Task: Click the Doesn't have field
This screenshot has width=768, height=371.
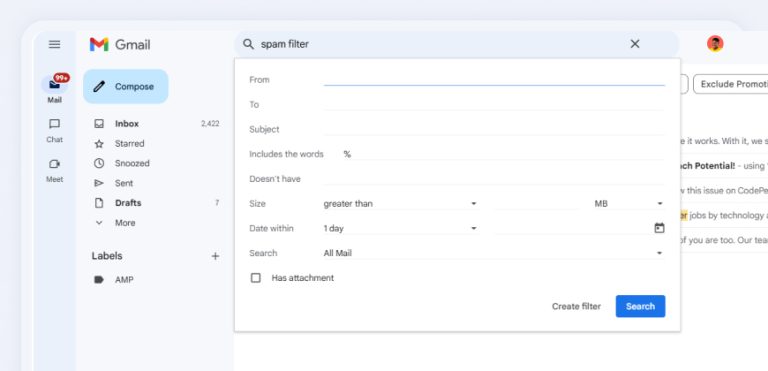Action: point(494,179)
